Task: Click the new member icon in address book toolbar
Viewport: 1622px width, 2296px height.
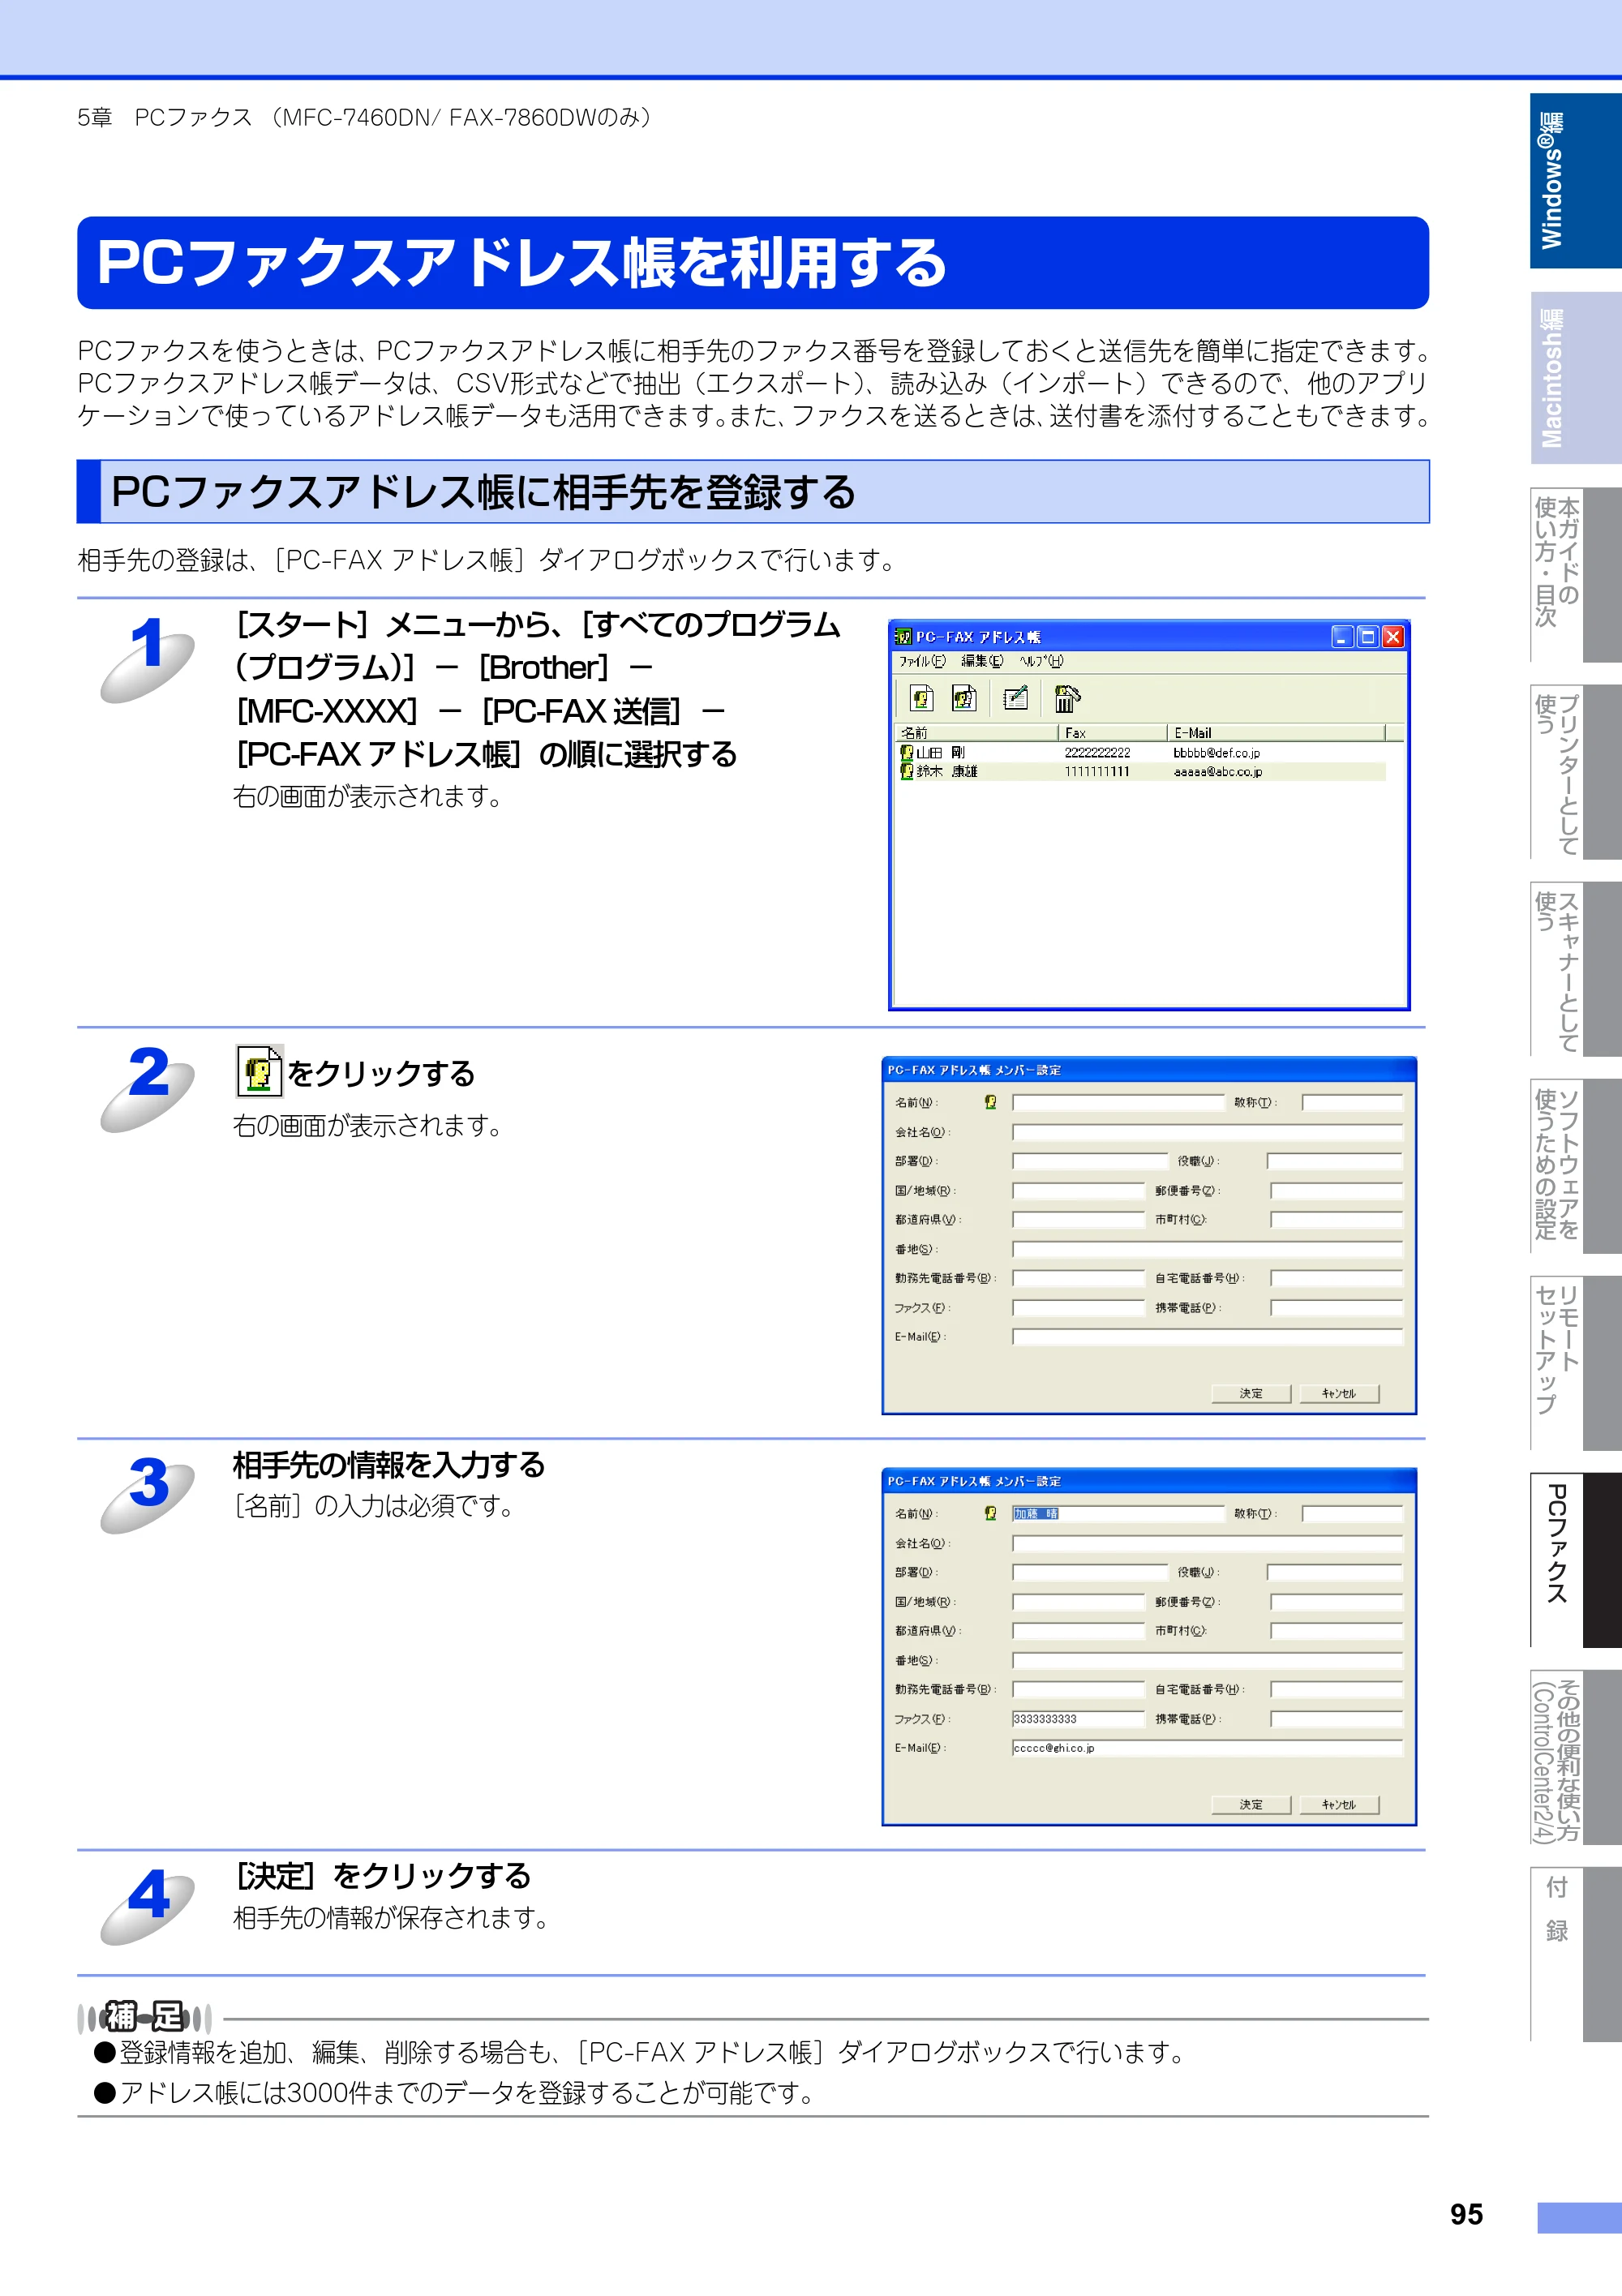Action: point(921,697)
